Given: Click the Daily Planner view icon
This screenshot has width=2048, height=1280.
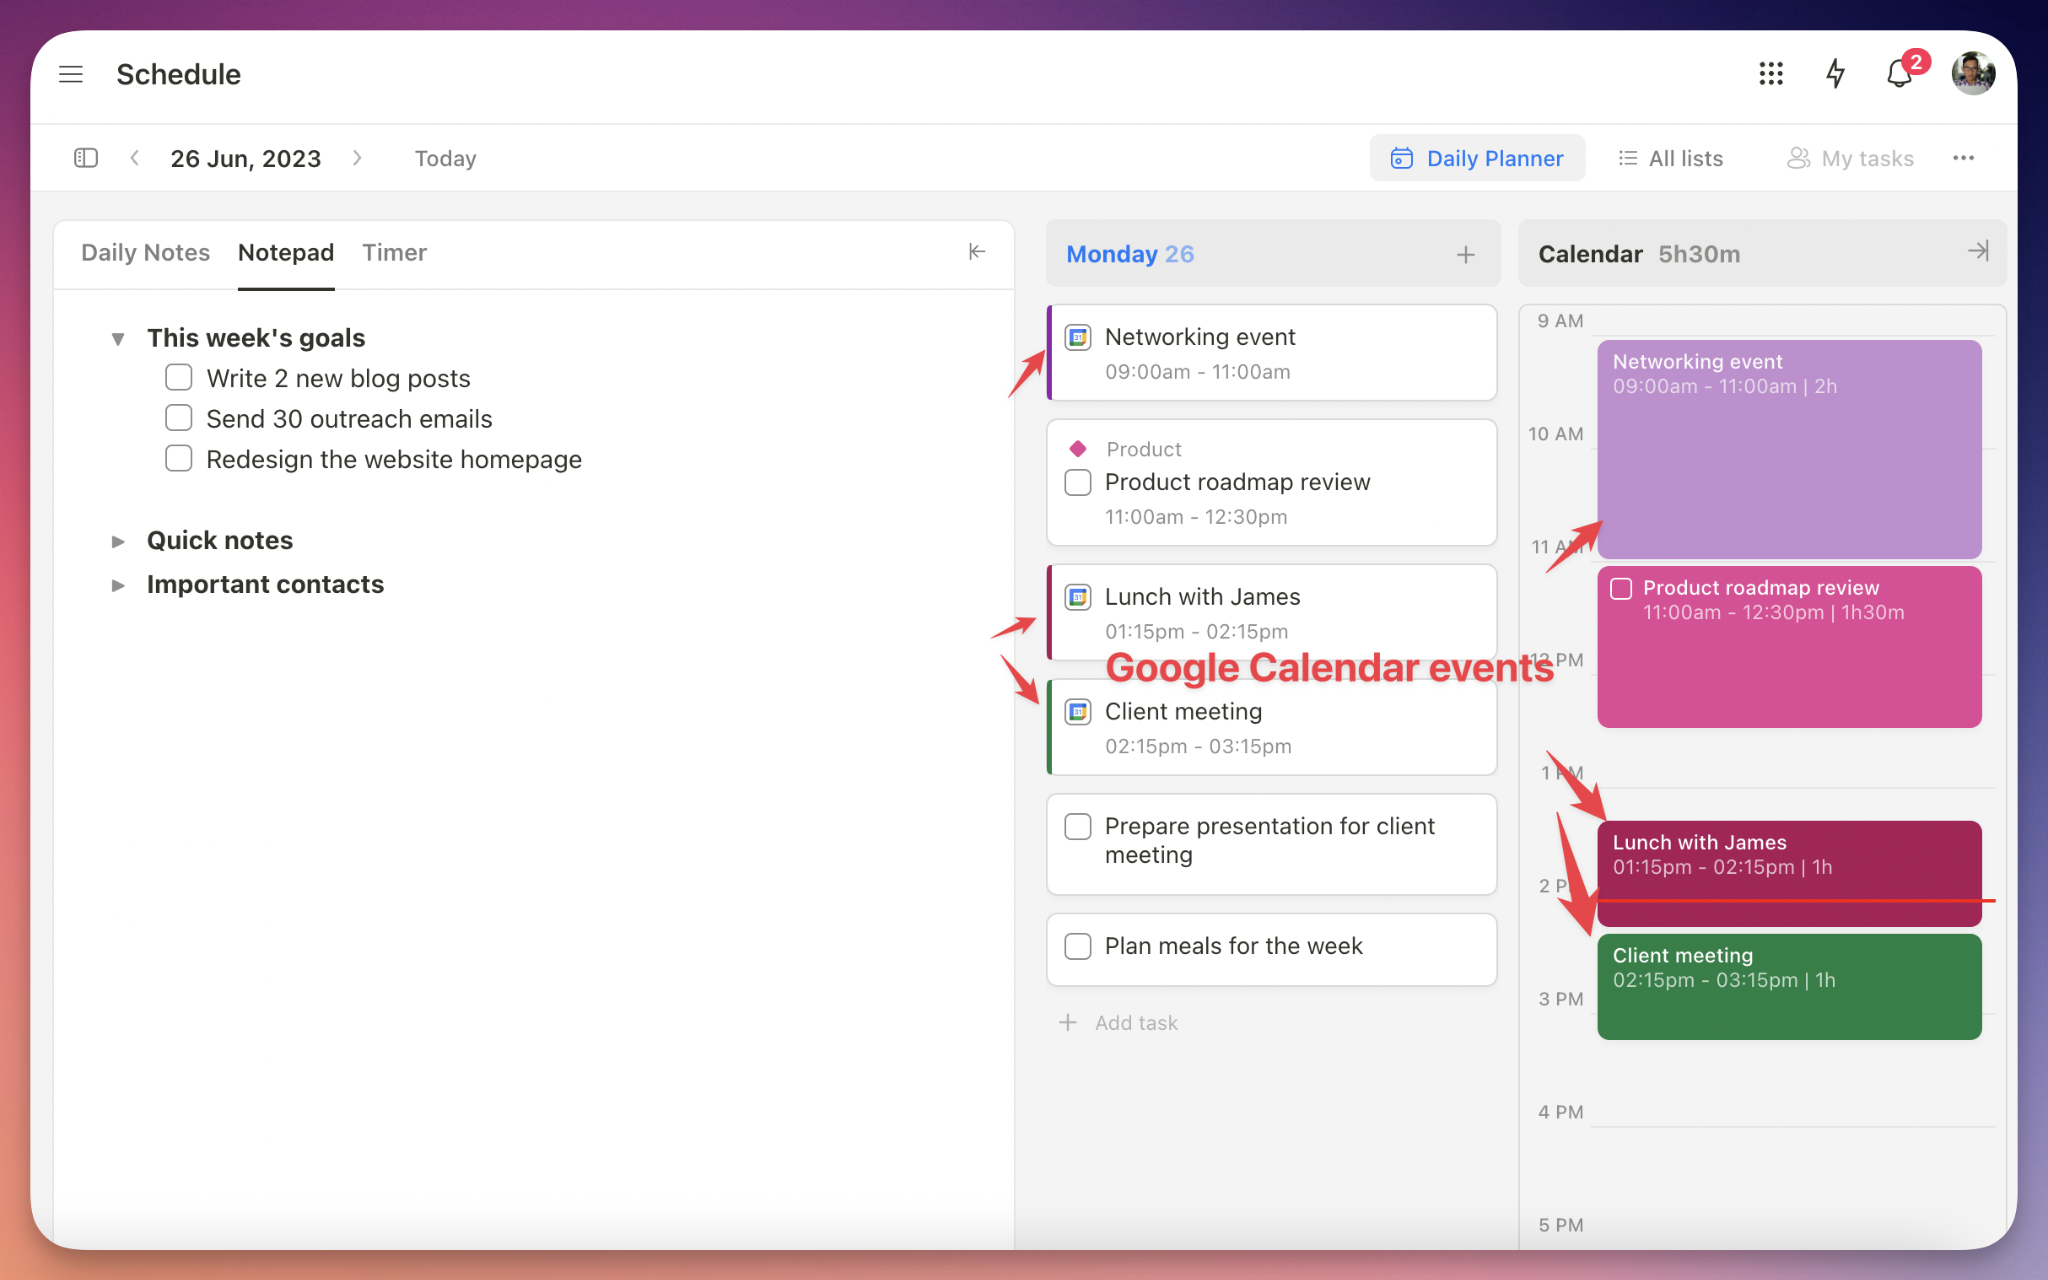Looking at the screenshot, I should (1401, 158).
